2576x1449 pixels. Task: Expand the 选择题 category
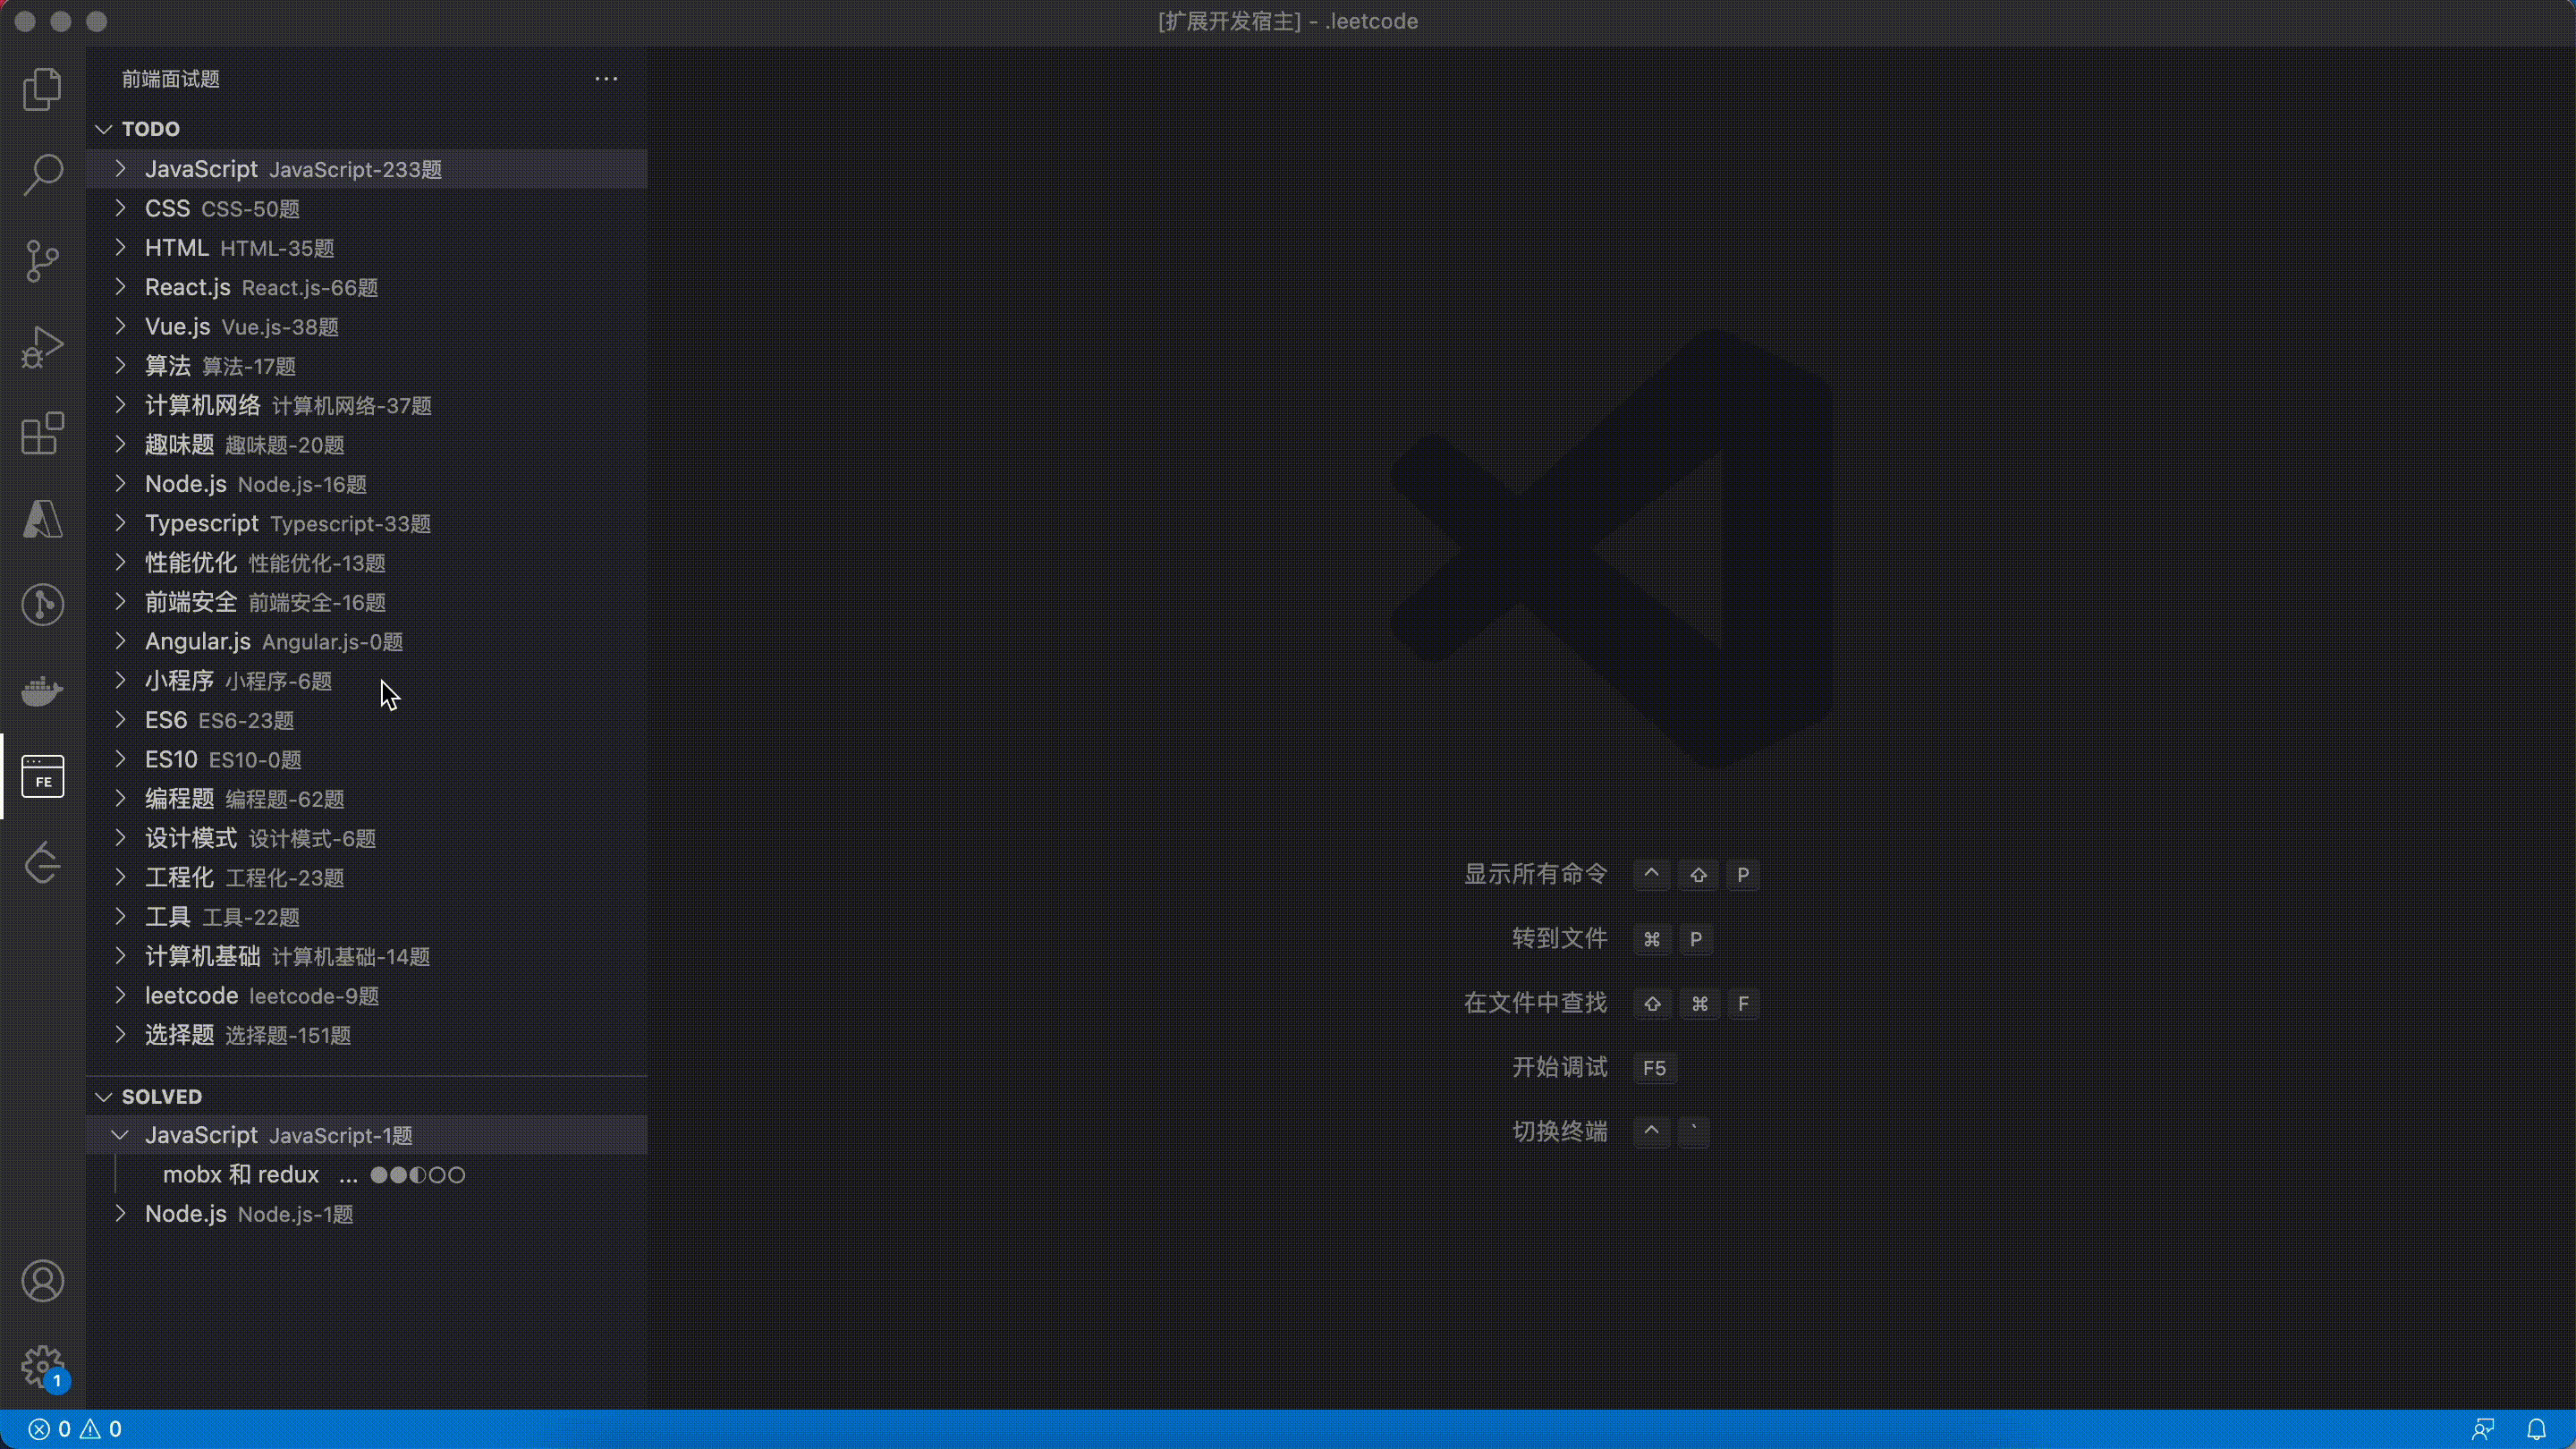click(179, 1035)
